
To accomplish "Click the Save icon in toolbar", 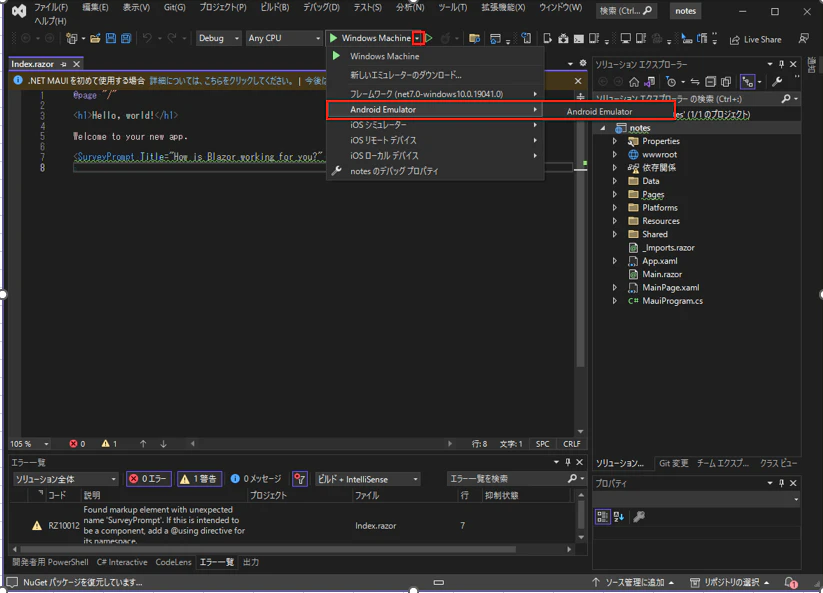I will 110,38.
